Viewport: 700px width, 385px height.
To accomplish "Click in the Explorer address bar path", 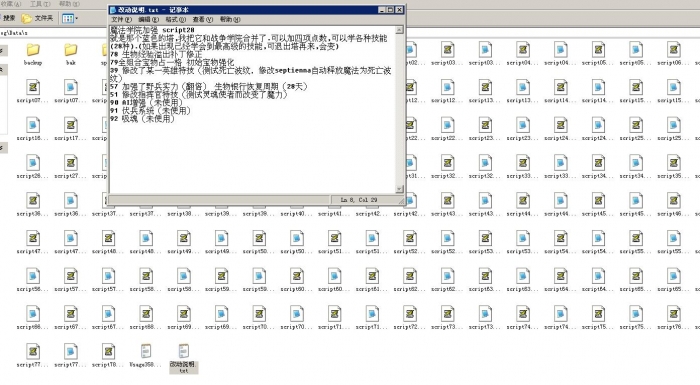I will tap(54, 33).
